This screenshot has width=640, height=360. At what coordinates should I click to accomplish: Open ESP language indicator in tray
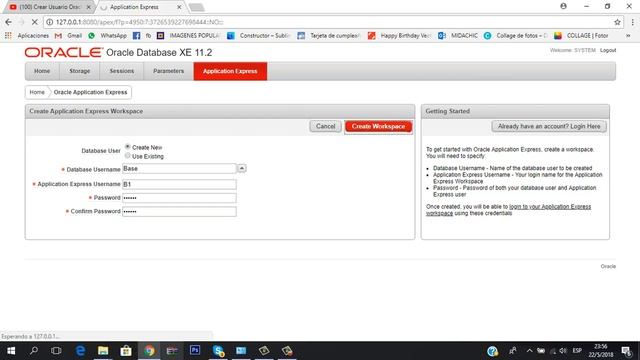(577, 351)
